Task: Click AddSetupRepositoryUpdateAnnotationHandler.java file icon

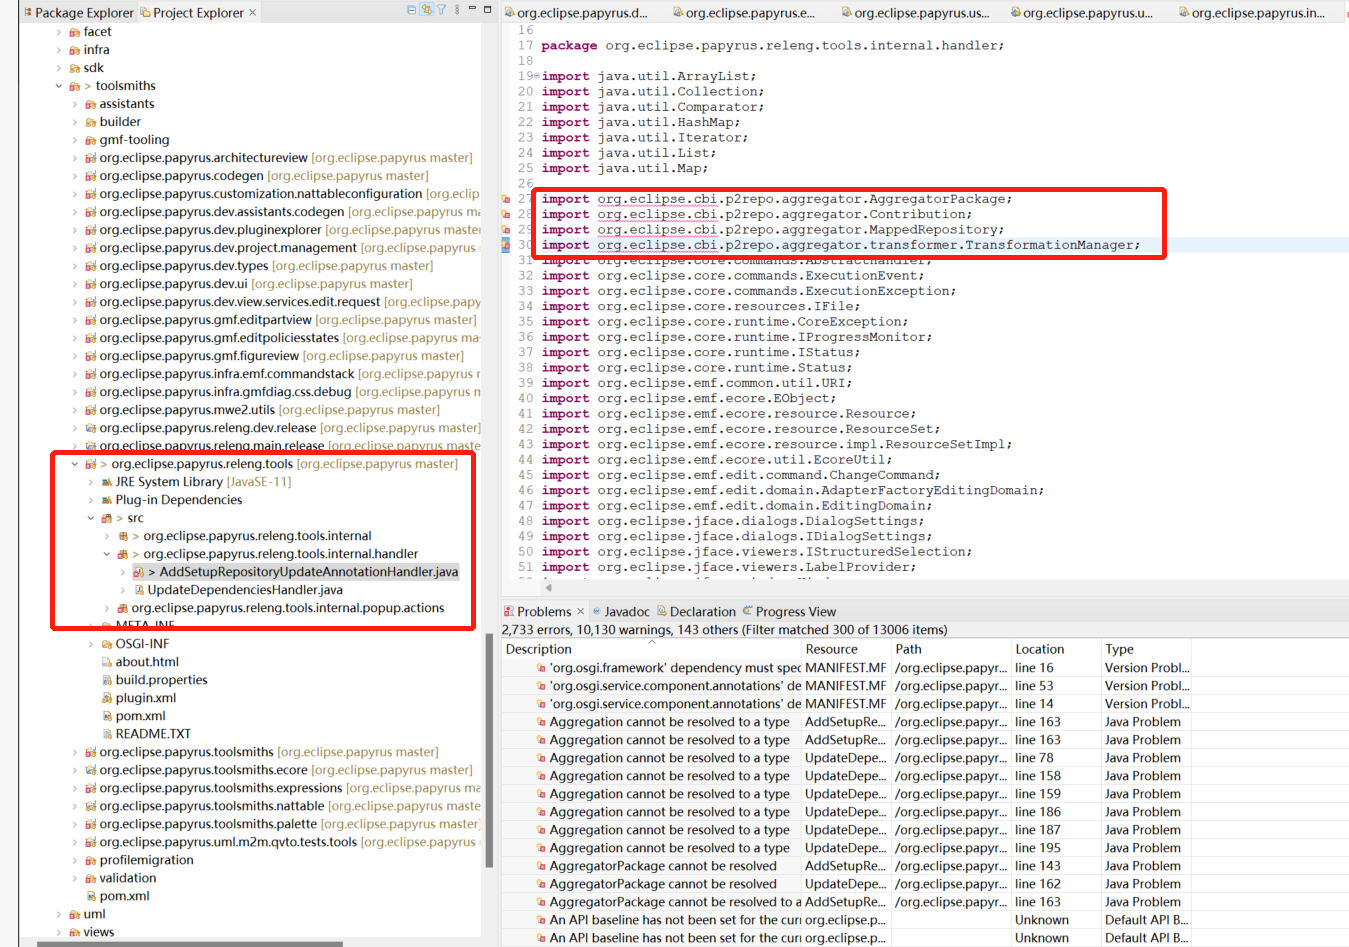Action: pos(139,572)
